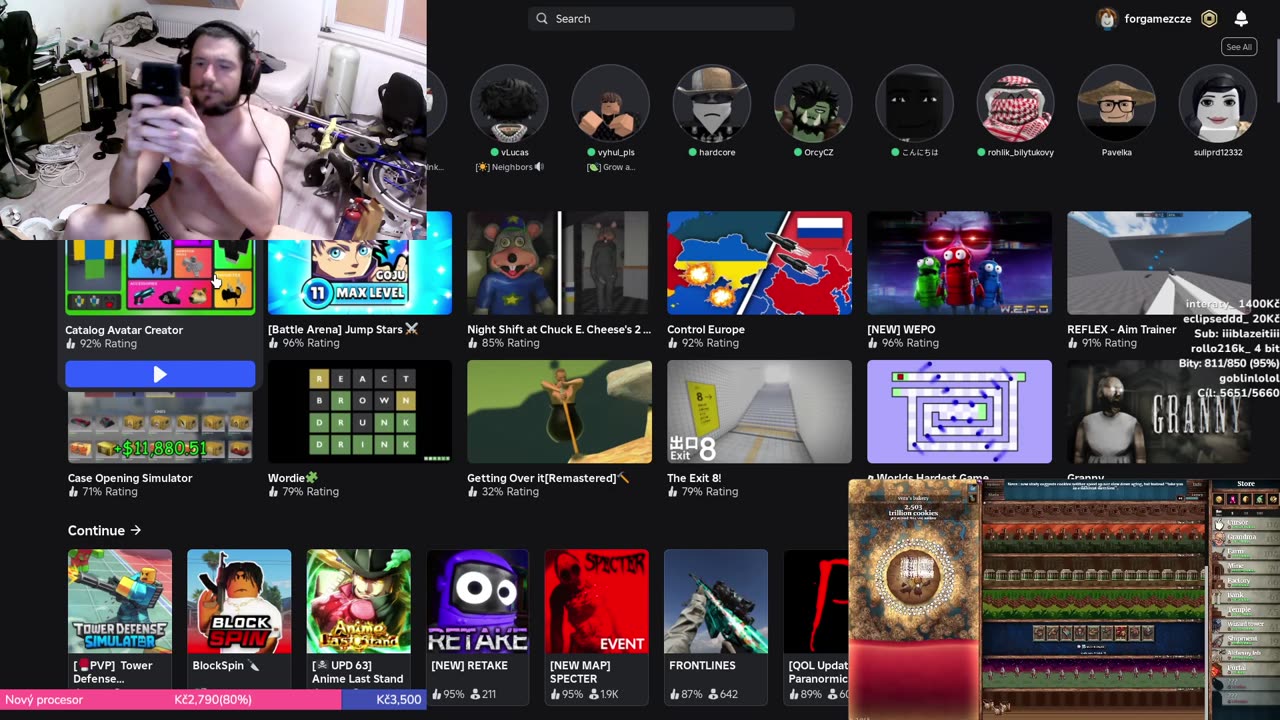The height and width of the screenshot is (720, 1280).
Task: Open Anime Last Stand tile
Action: tap(358, 601)
